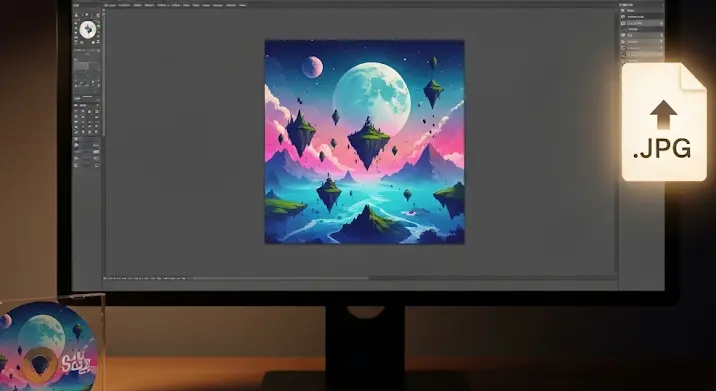The height and width of the screenshot is (391, 716).
Task: Toggle visibility of the highlighted third layer row
Action: point(623,23)
